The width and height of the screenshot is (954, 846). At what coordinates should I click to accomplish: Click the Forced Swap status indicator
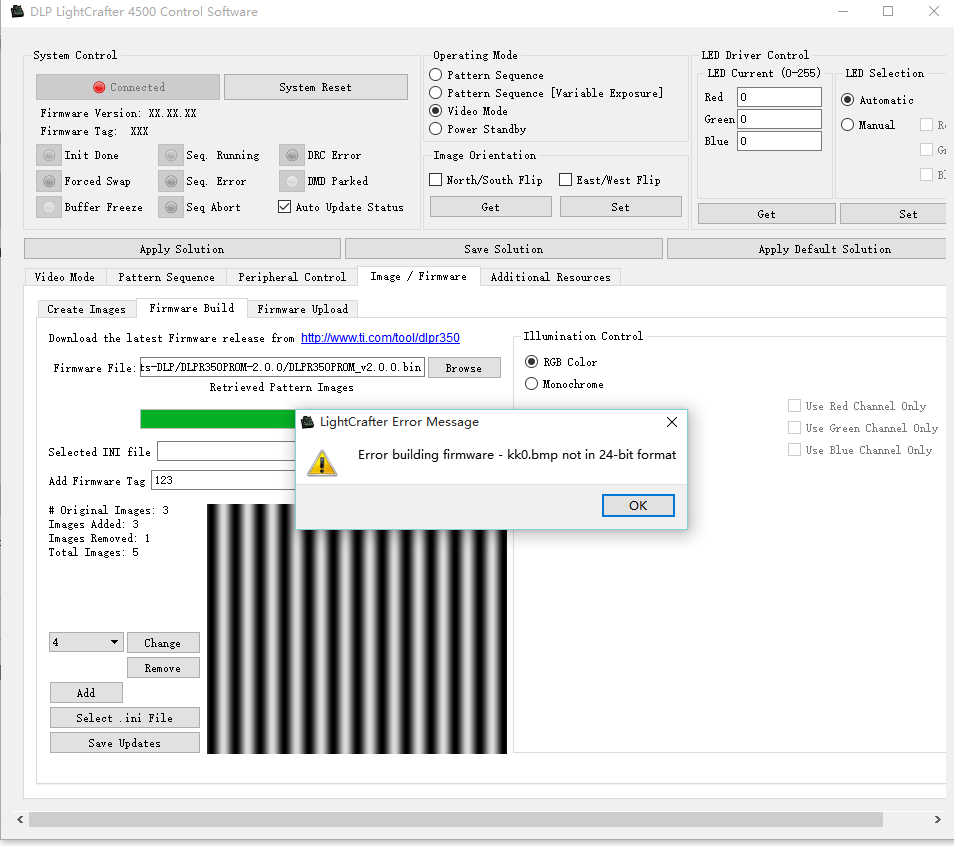pyautogui.click(x=49, y=181)
